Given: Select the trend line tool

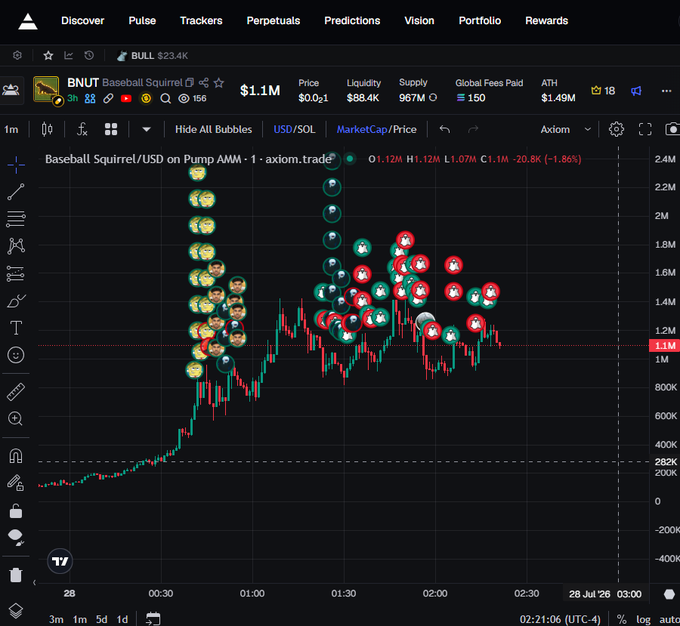Looking at the screenshot, I should (16, 192).
